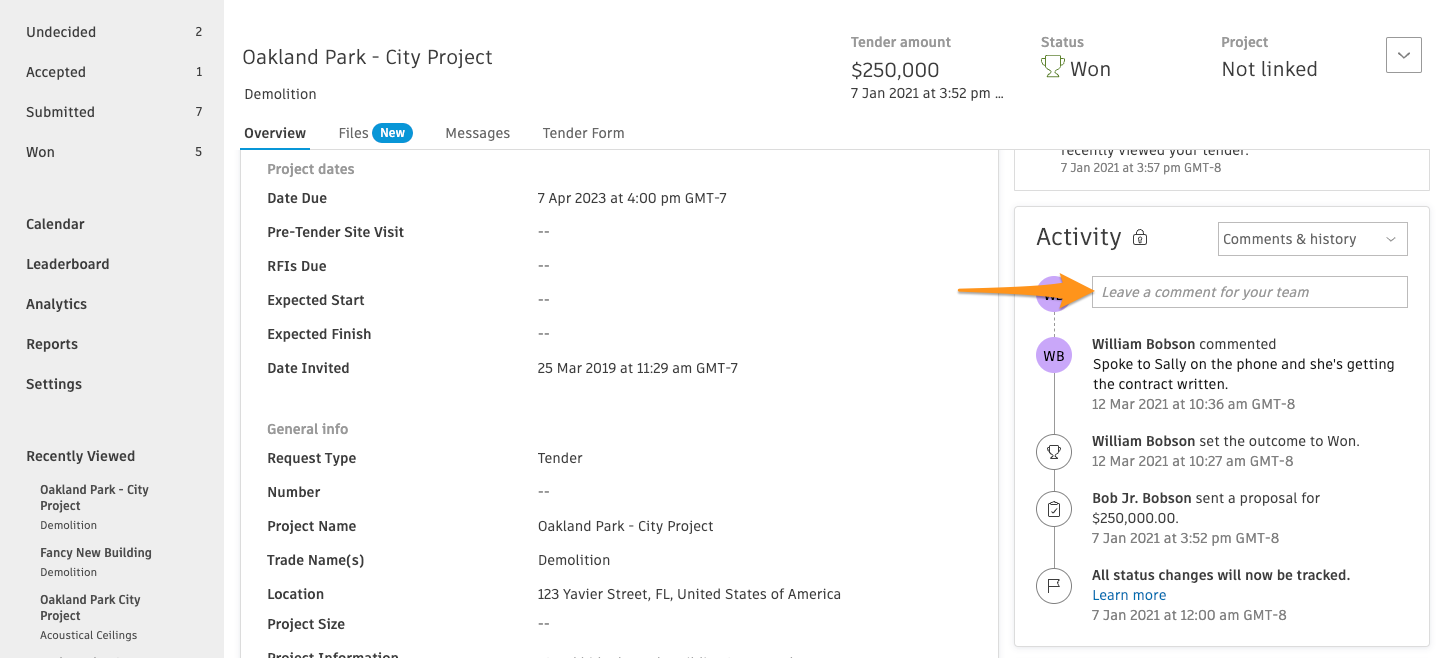This screenshot has width=1445, height=658.
Task: Click the clipboard icon beside the proposal entry
Action: 1053,509
